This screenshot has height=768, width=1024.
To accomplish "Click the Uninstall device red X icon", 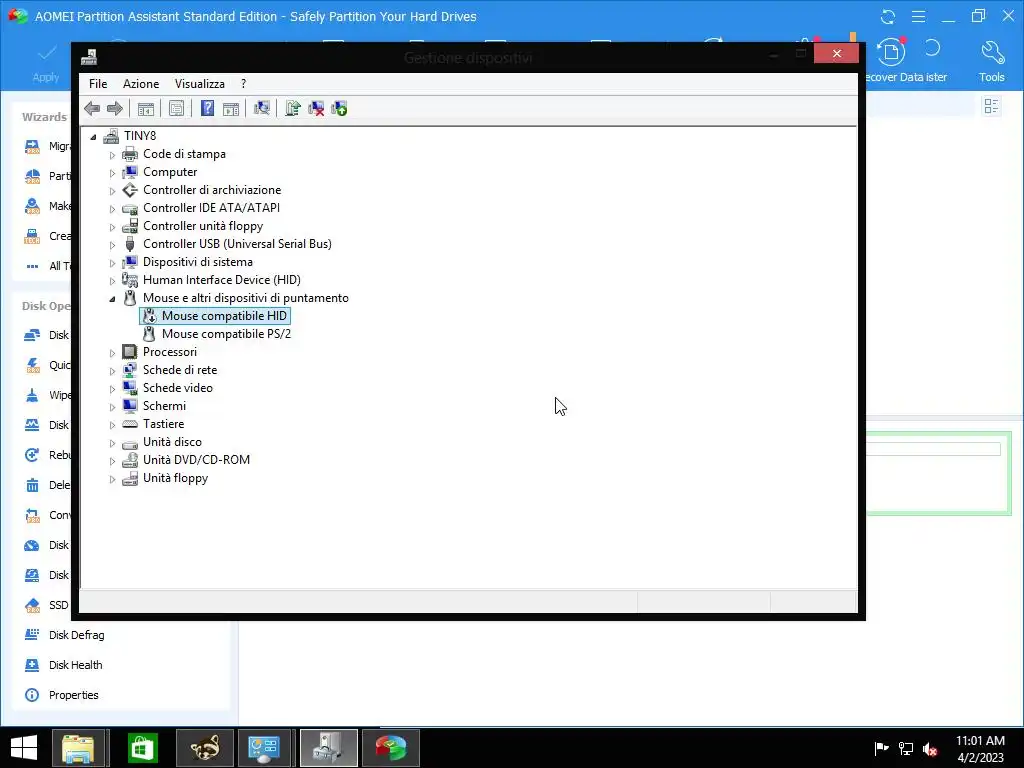I will (x=316, y=108).
